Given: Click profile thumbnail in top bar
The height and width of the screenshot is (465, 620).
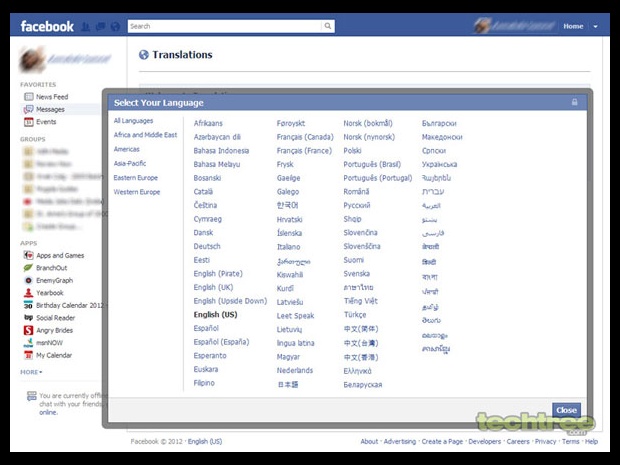Looking at the screenshot, I should coord(482,26).
